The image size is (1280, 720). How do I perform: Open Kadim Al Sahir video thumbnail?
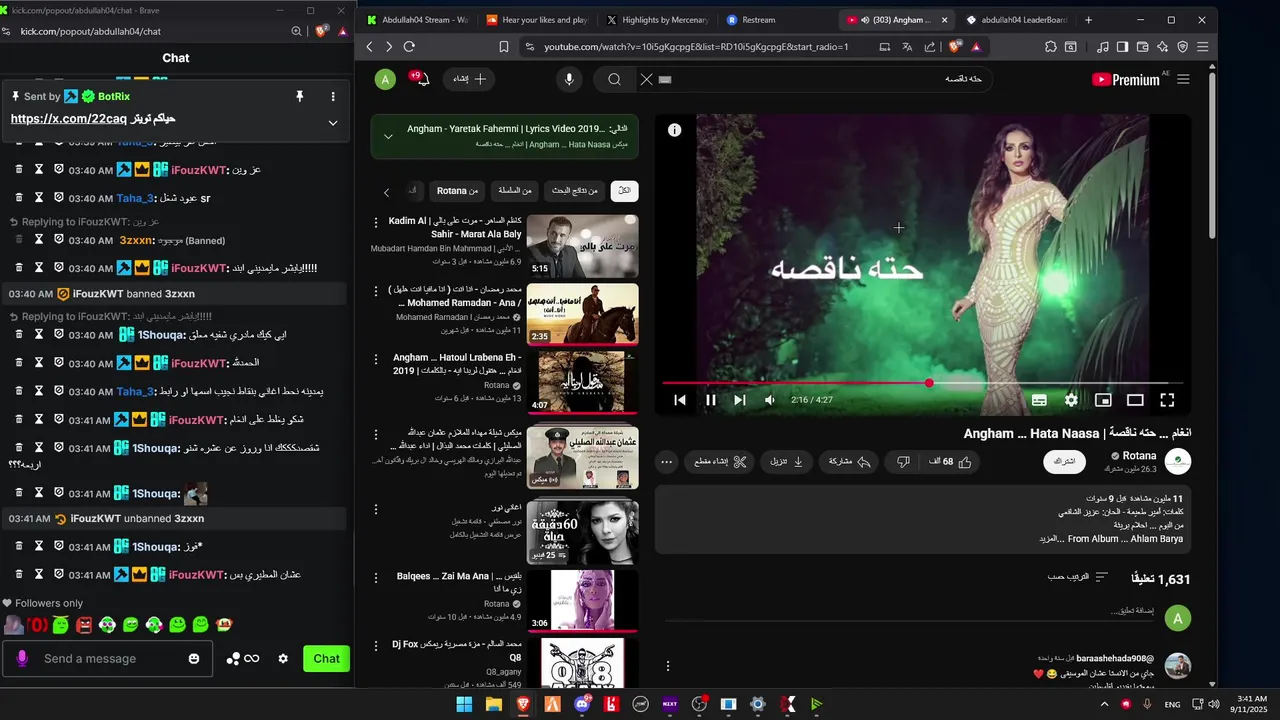(582, 246)
